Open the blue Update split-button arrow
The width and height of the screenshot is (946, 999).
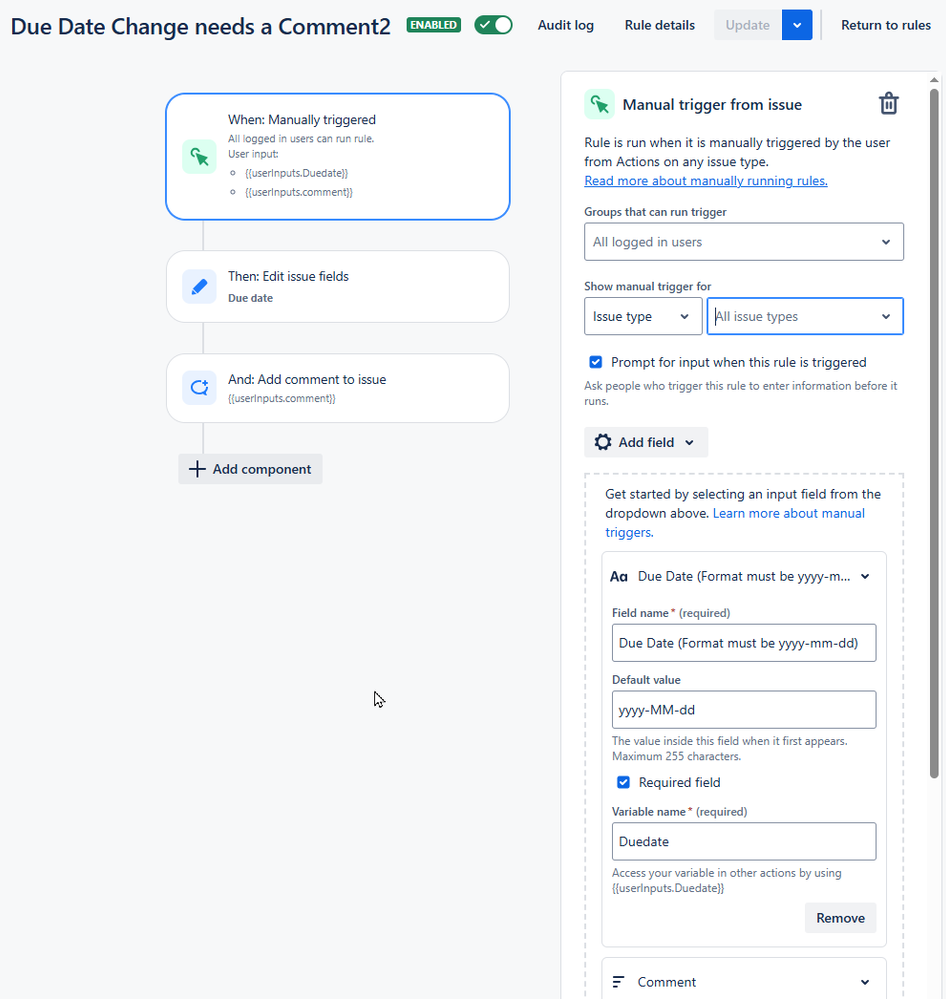tap(797, 25)
